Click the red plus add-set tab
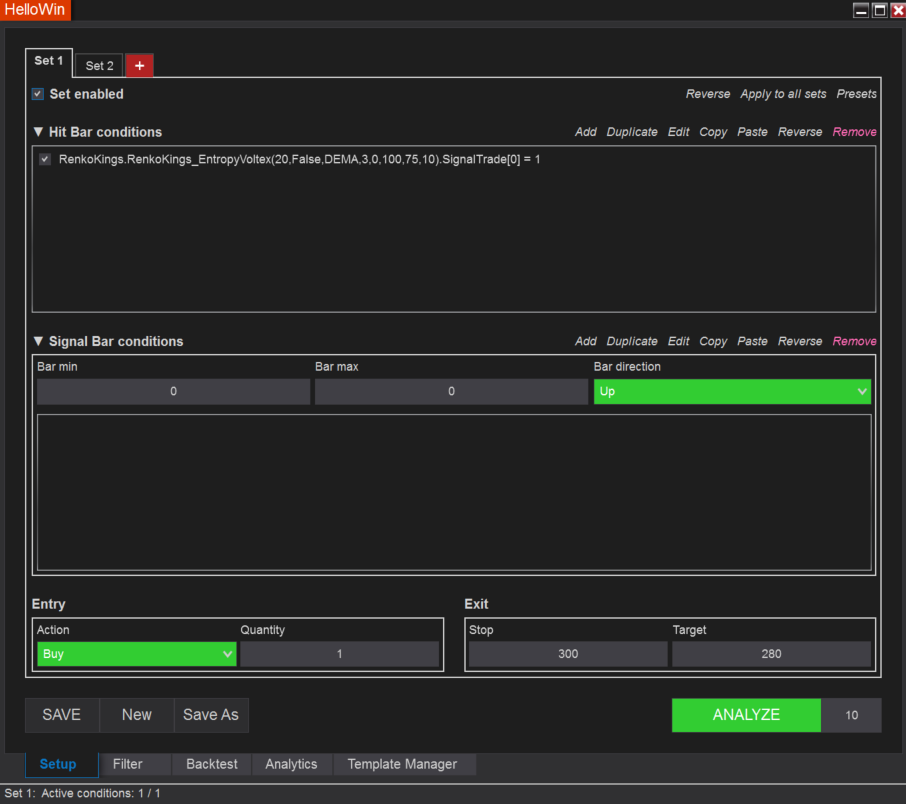The image size is (906, 804). 139,65
